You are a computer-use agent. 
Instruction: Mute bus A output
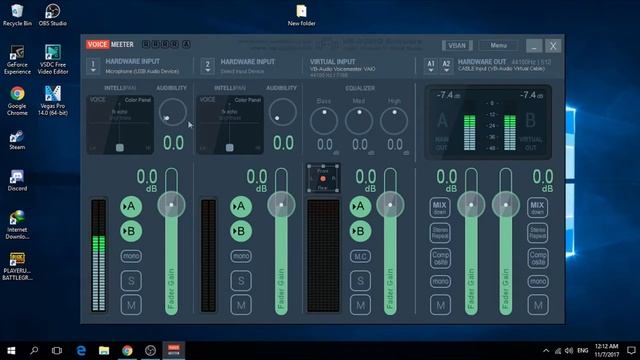click(440, 305)
